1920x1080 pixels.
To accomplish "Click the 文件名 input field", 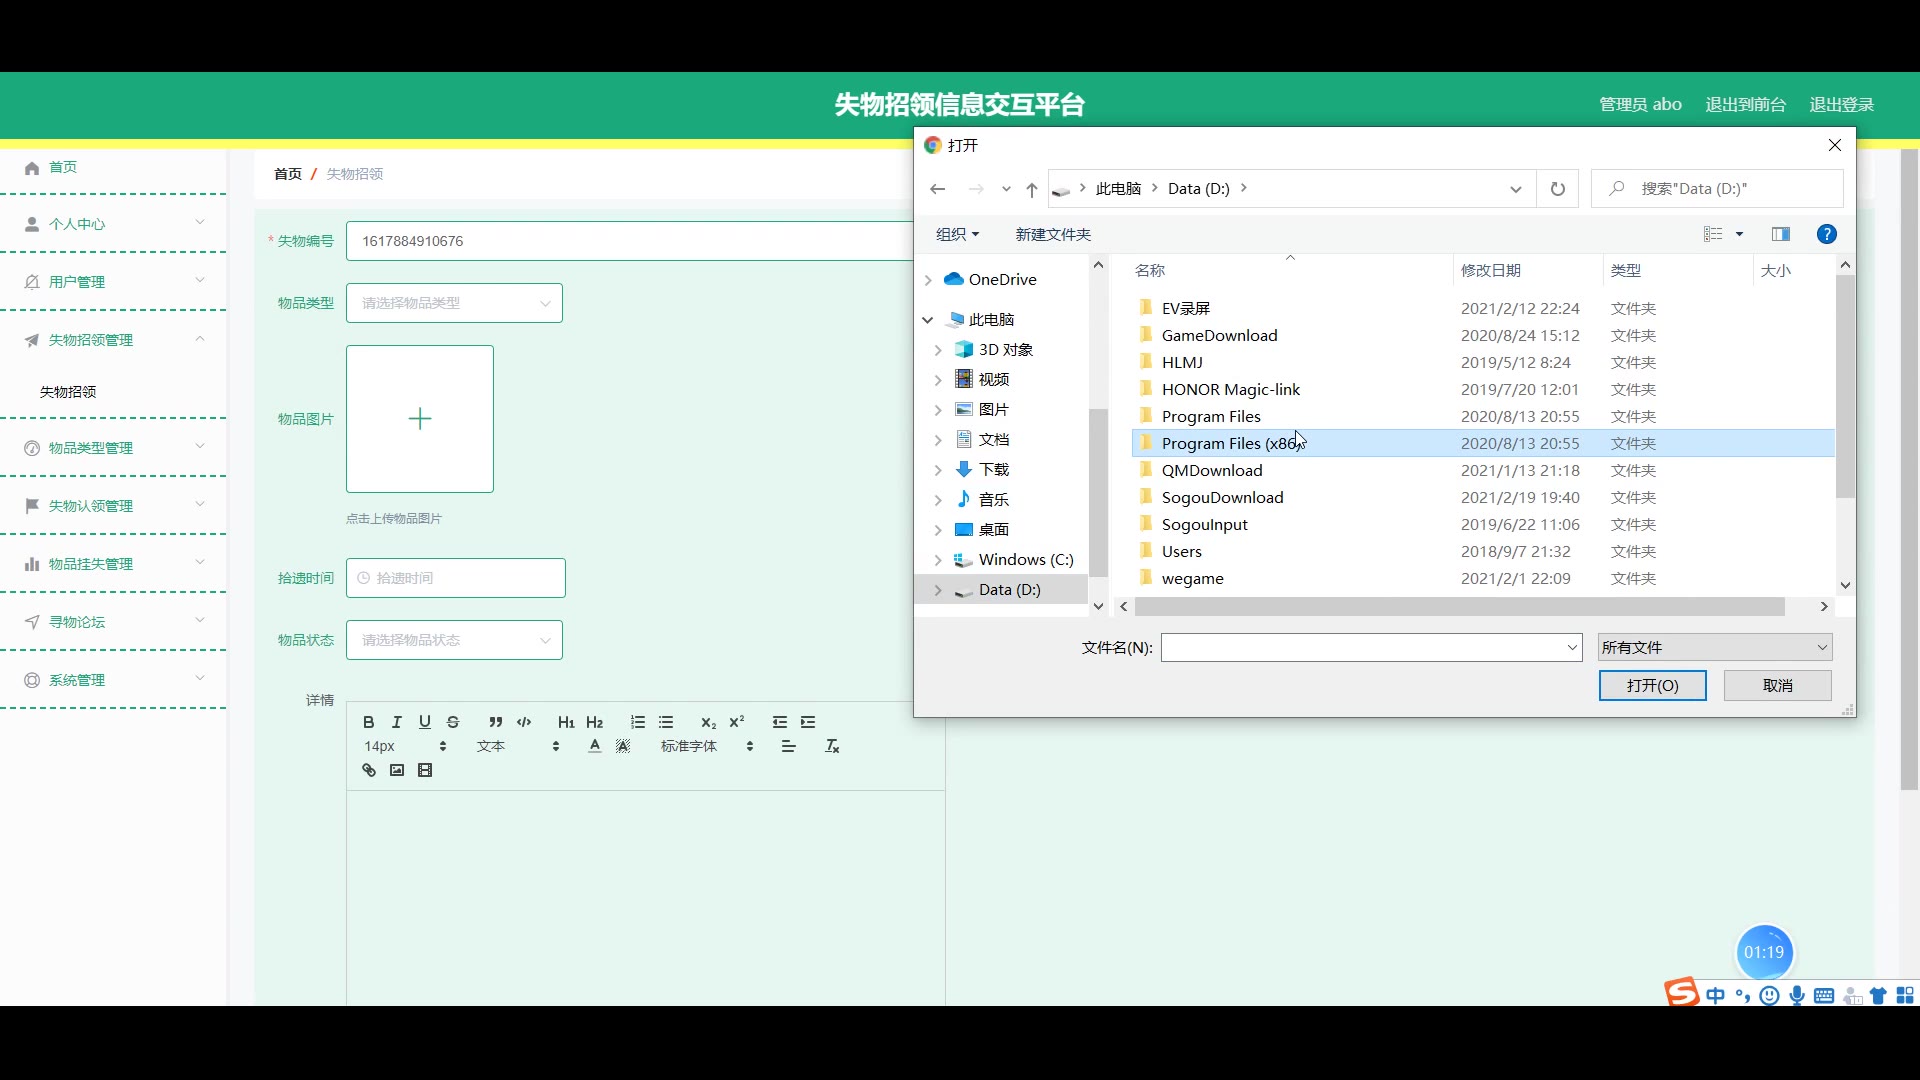I will [1360, 647].
